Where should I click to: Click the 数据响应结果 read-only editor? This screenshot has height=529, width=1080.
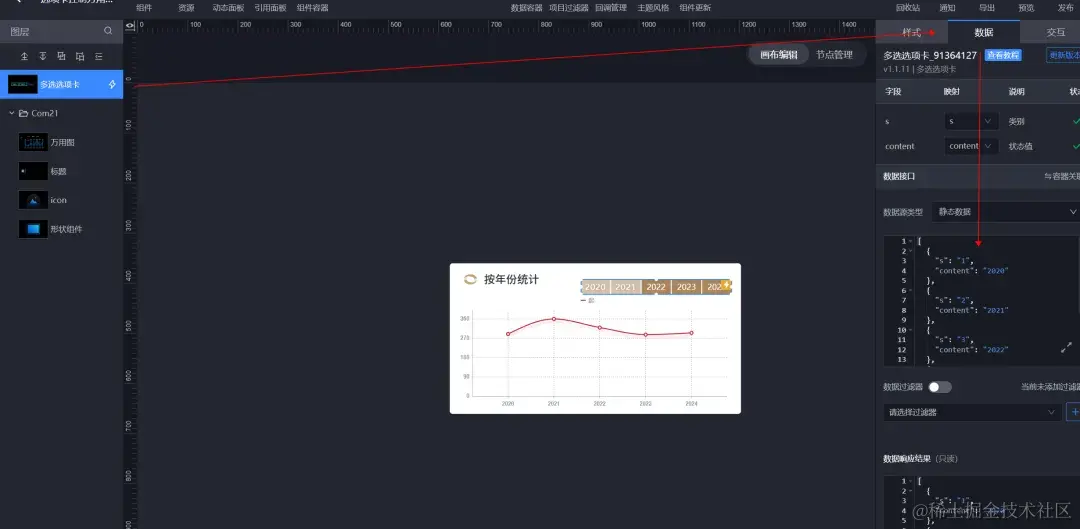982,501
